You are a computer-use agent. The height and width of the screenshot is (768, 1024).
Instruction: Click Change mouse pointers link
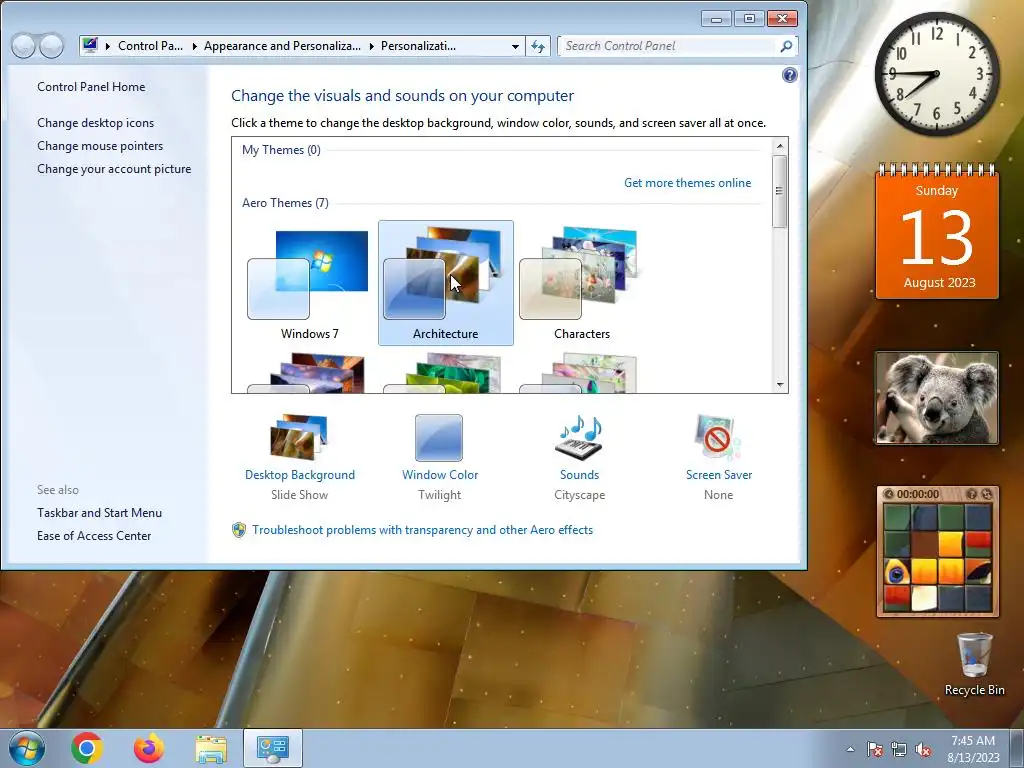100,146
